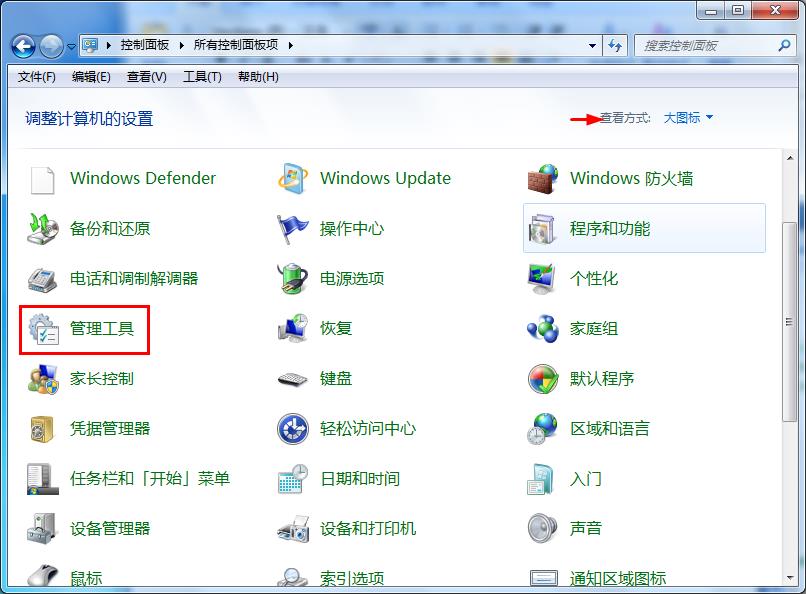Open the 恢复 icon
This screenshot has width=806, height=594.
pyautogui.click(x=292, y=328)
